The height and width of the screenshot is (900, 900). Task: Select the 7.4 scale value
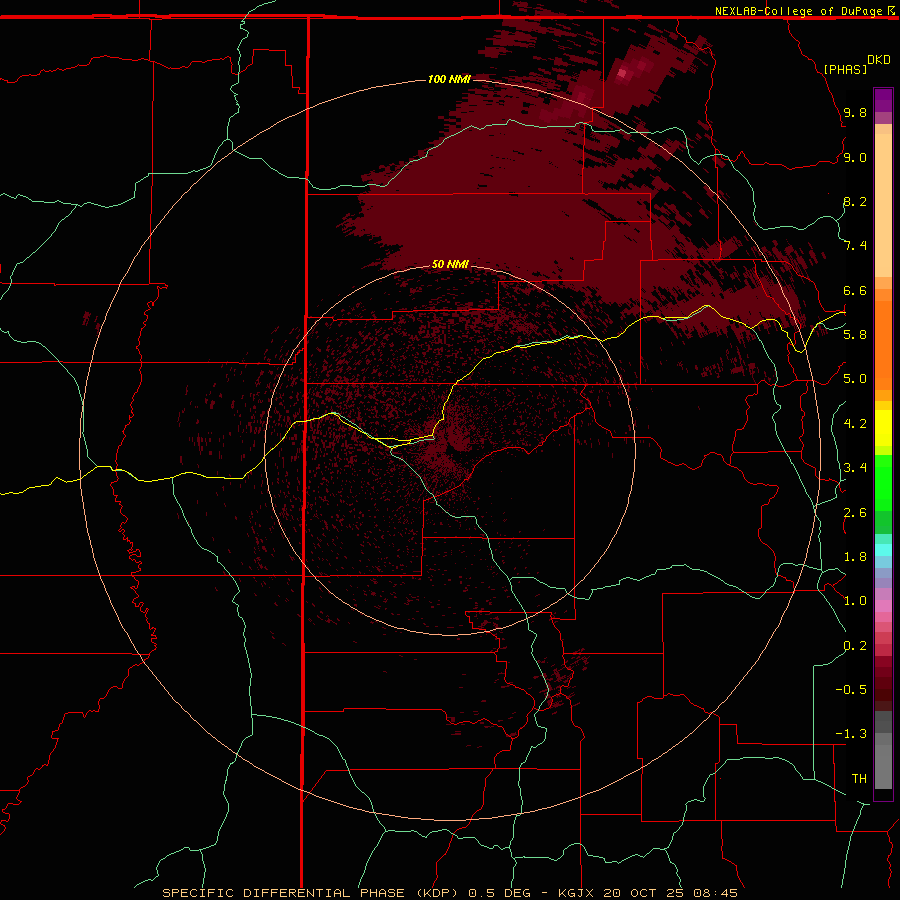pos(855,246)
